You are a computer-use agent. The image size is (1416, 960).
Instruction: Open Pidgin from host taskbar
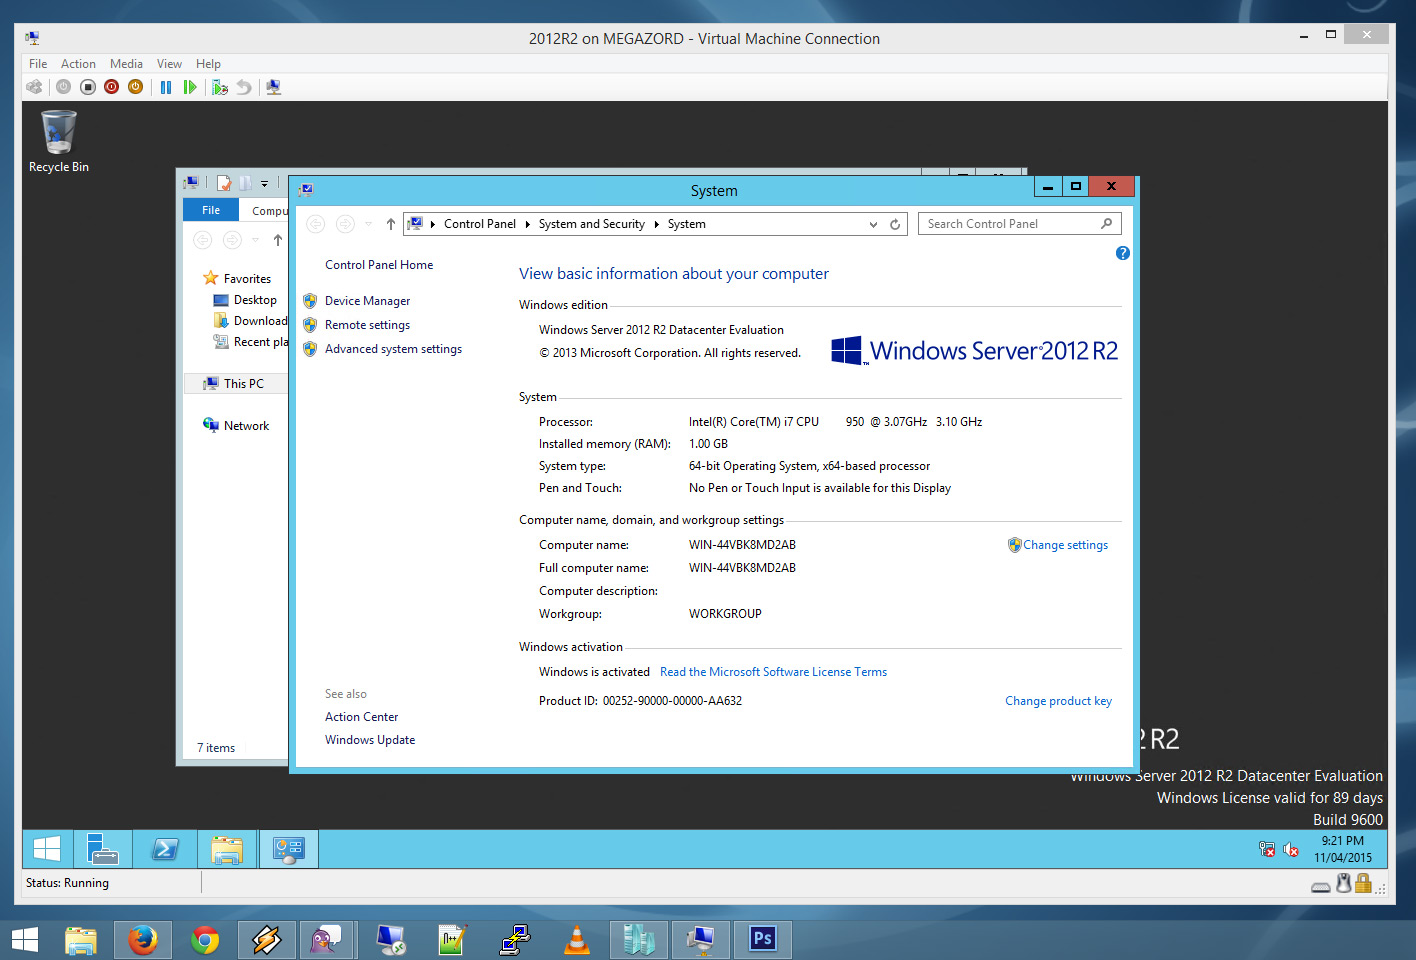pyautogui.click(x=327, y=940)
